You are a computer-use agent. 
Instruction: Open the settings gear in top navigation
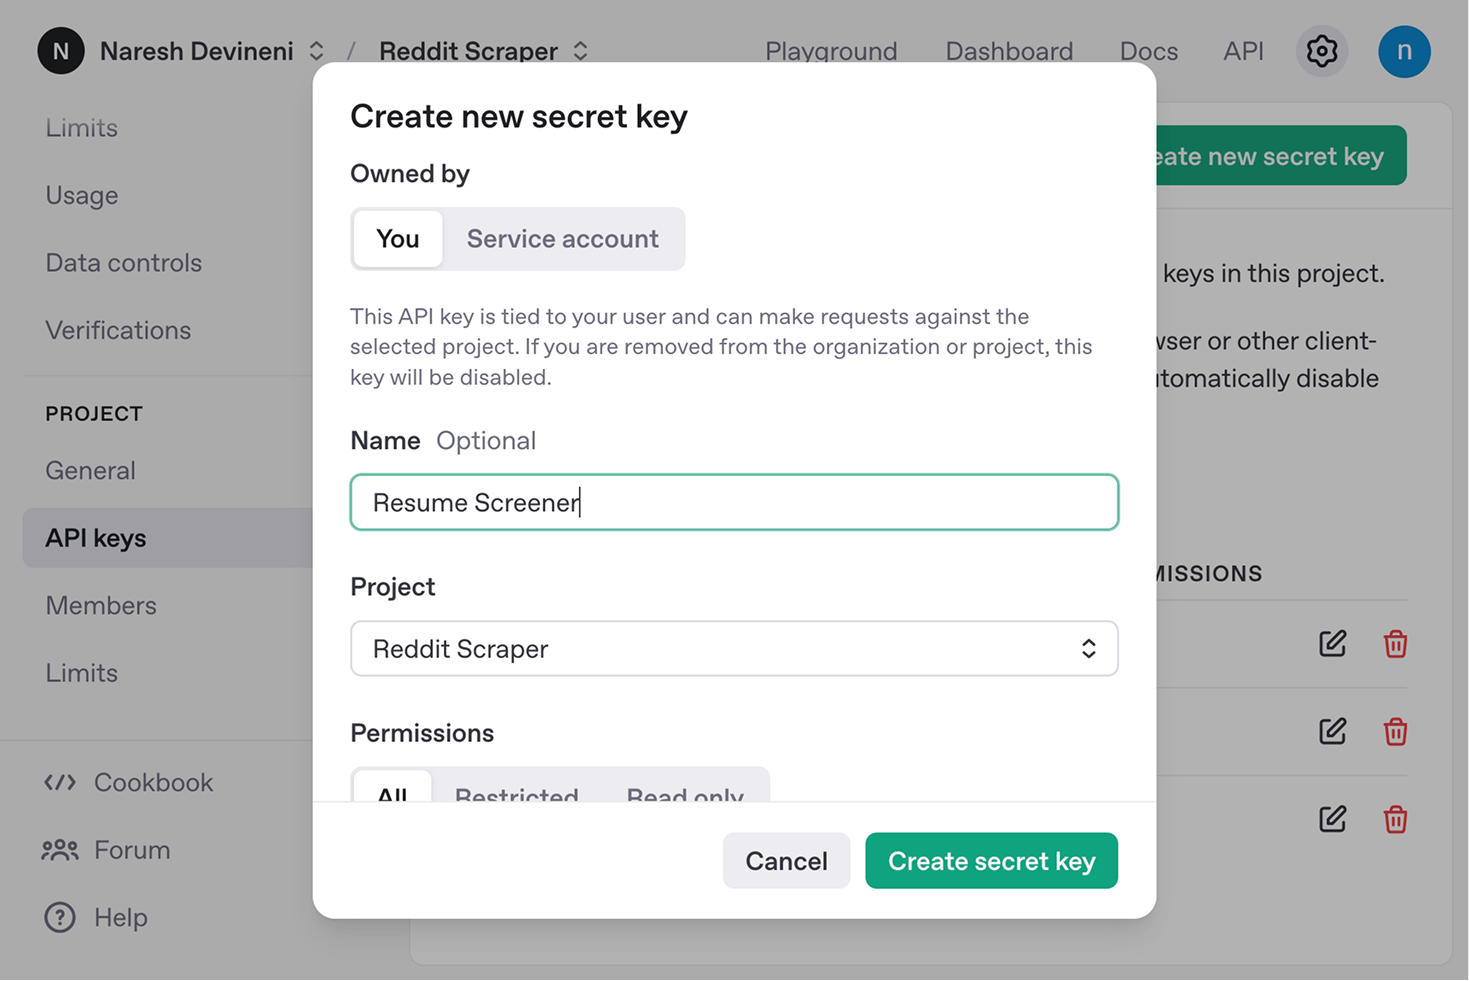(x=1321, y=51)
